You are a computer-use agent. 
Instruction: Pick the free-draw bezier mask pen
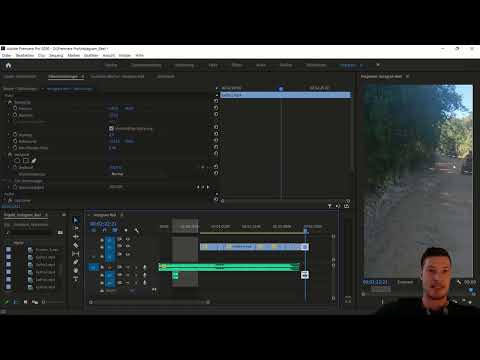click(x=34, y=161)
